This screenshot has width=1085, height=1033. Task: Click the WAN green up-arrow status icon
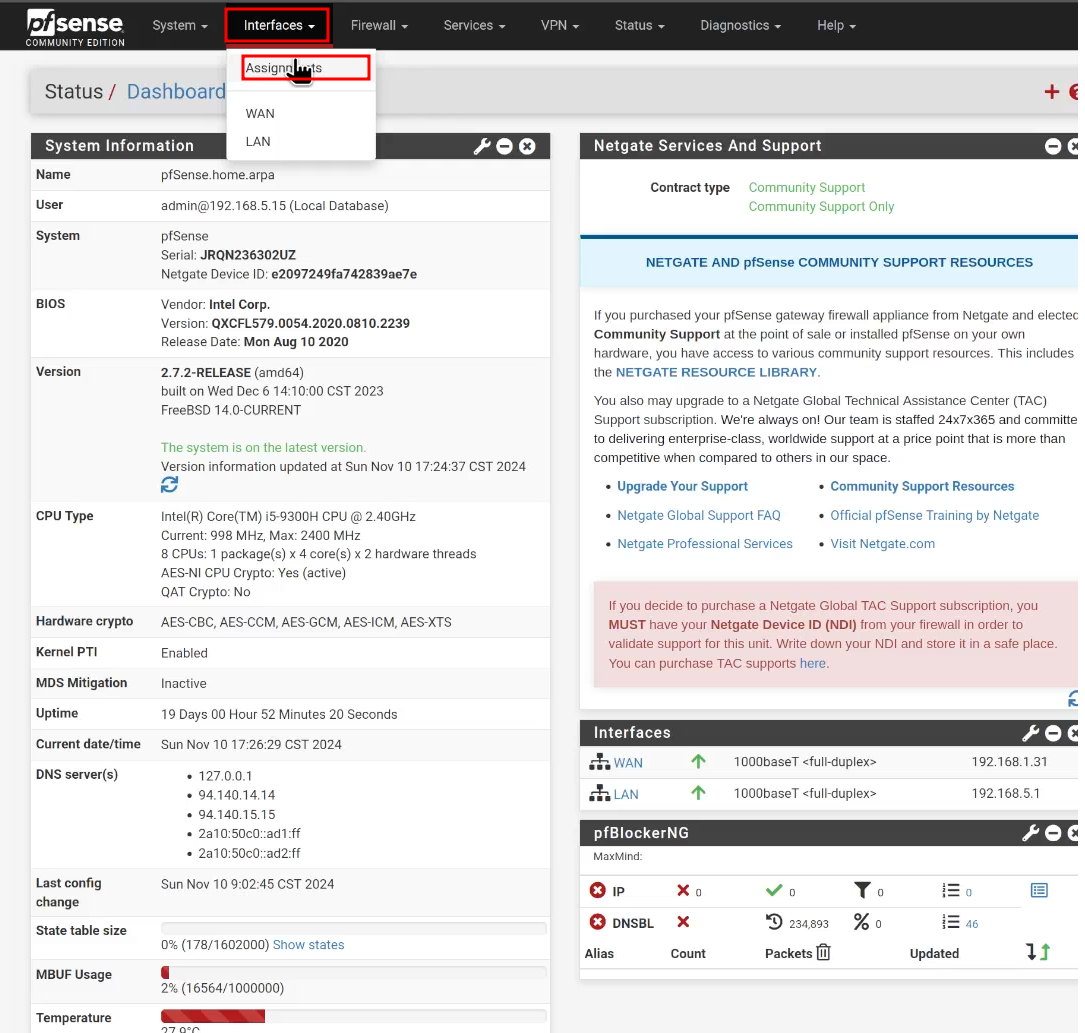[x=698, y=761]
